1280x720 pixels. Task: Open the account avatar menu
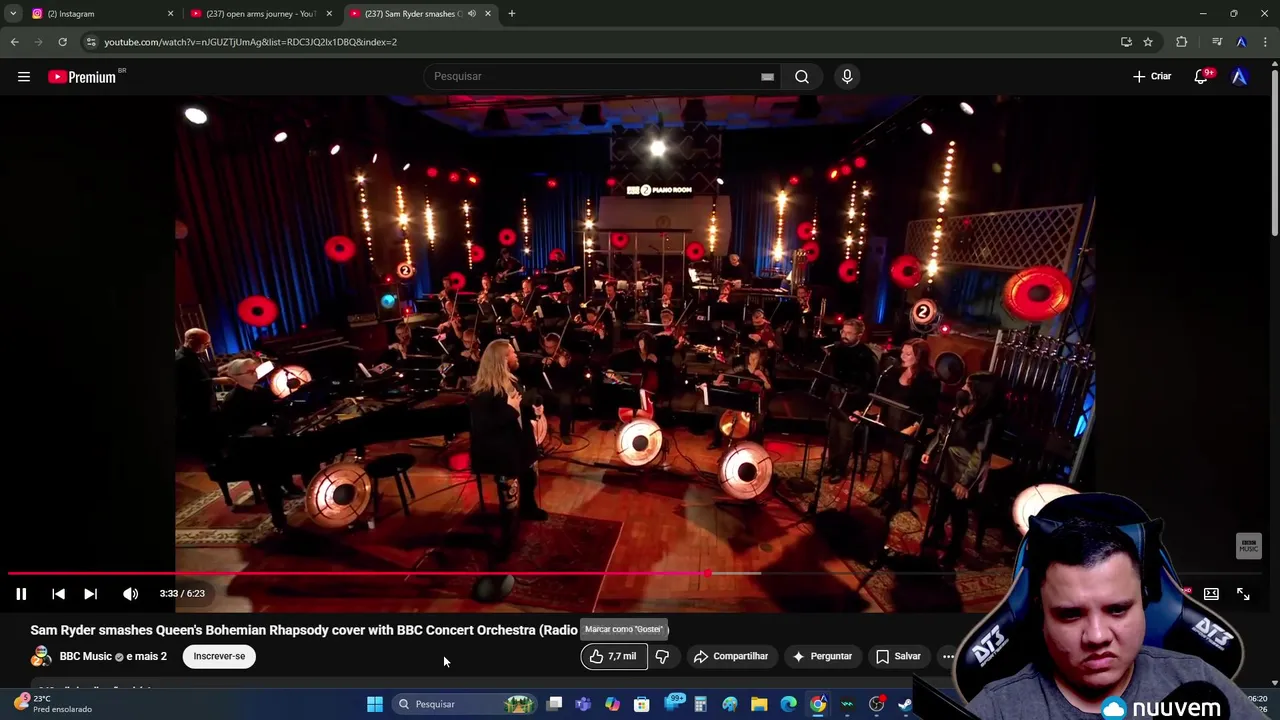tap(1240, 76)
